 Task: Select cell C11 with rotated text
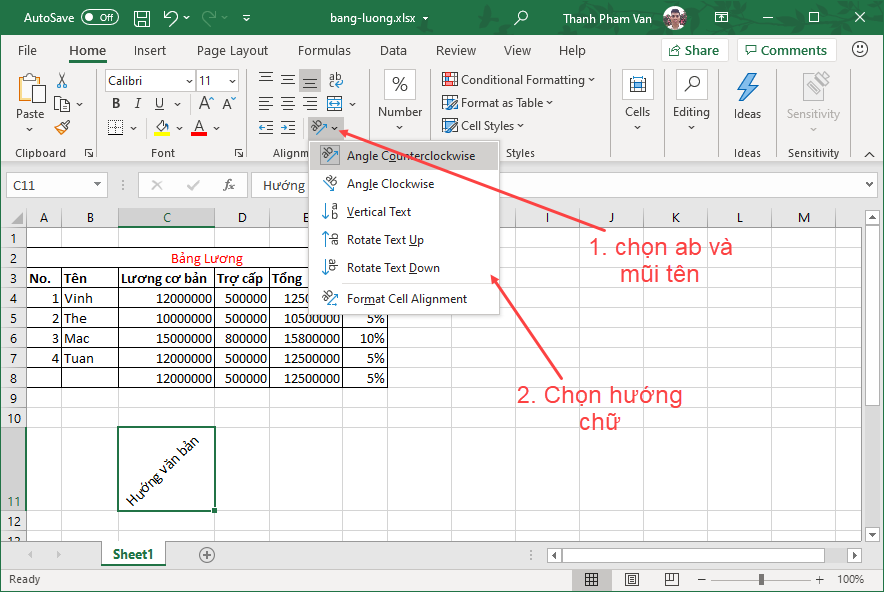click(166, 469)
